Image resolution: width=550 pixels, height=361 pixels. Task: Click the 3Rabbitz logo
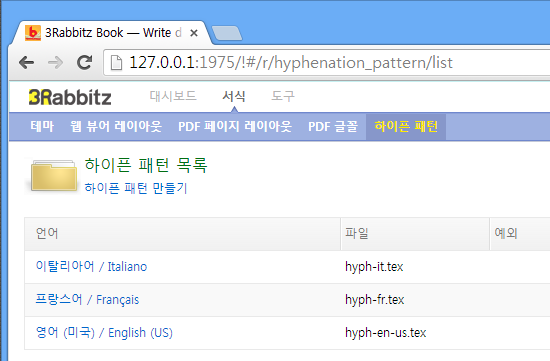[x=70, y=97]
